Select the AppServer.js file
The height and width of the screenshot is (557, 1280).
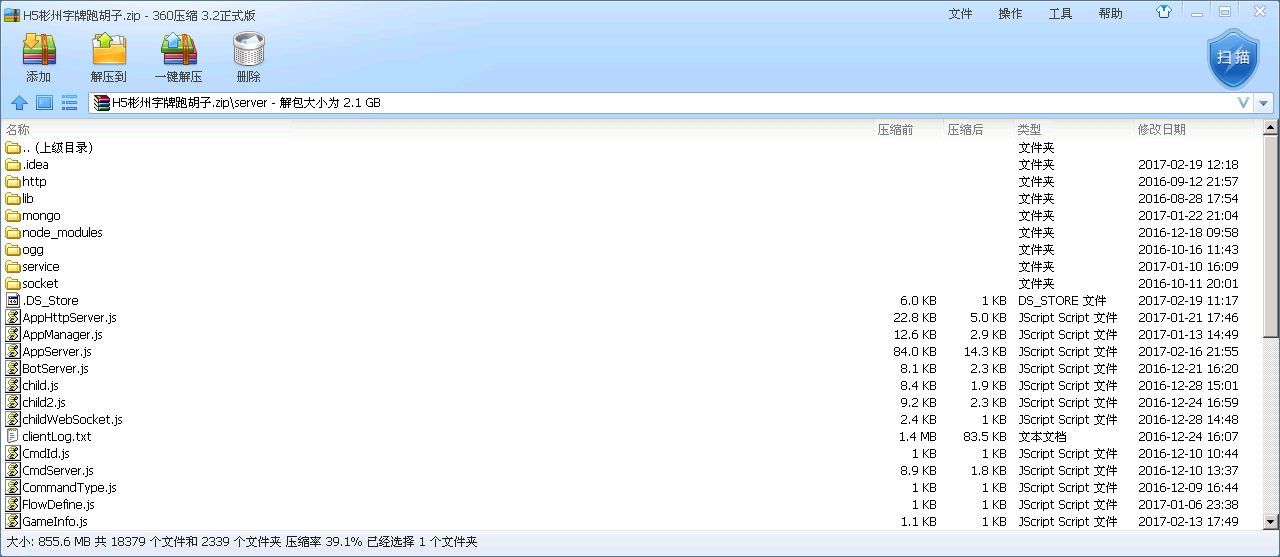pyautogui.click(x=56, y=352)
